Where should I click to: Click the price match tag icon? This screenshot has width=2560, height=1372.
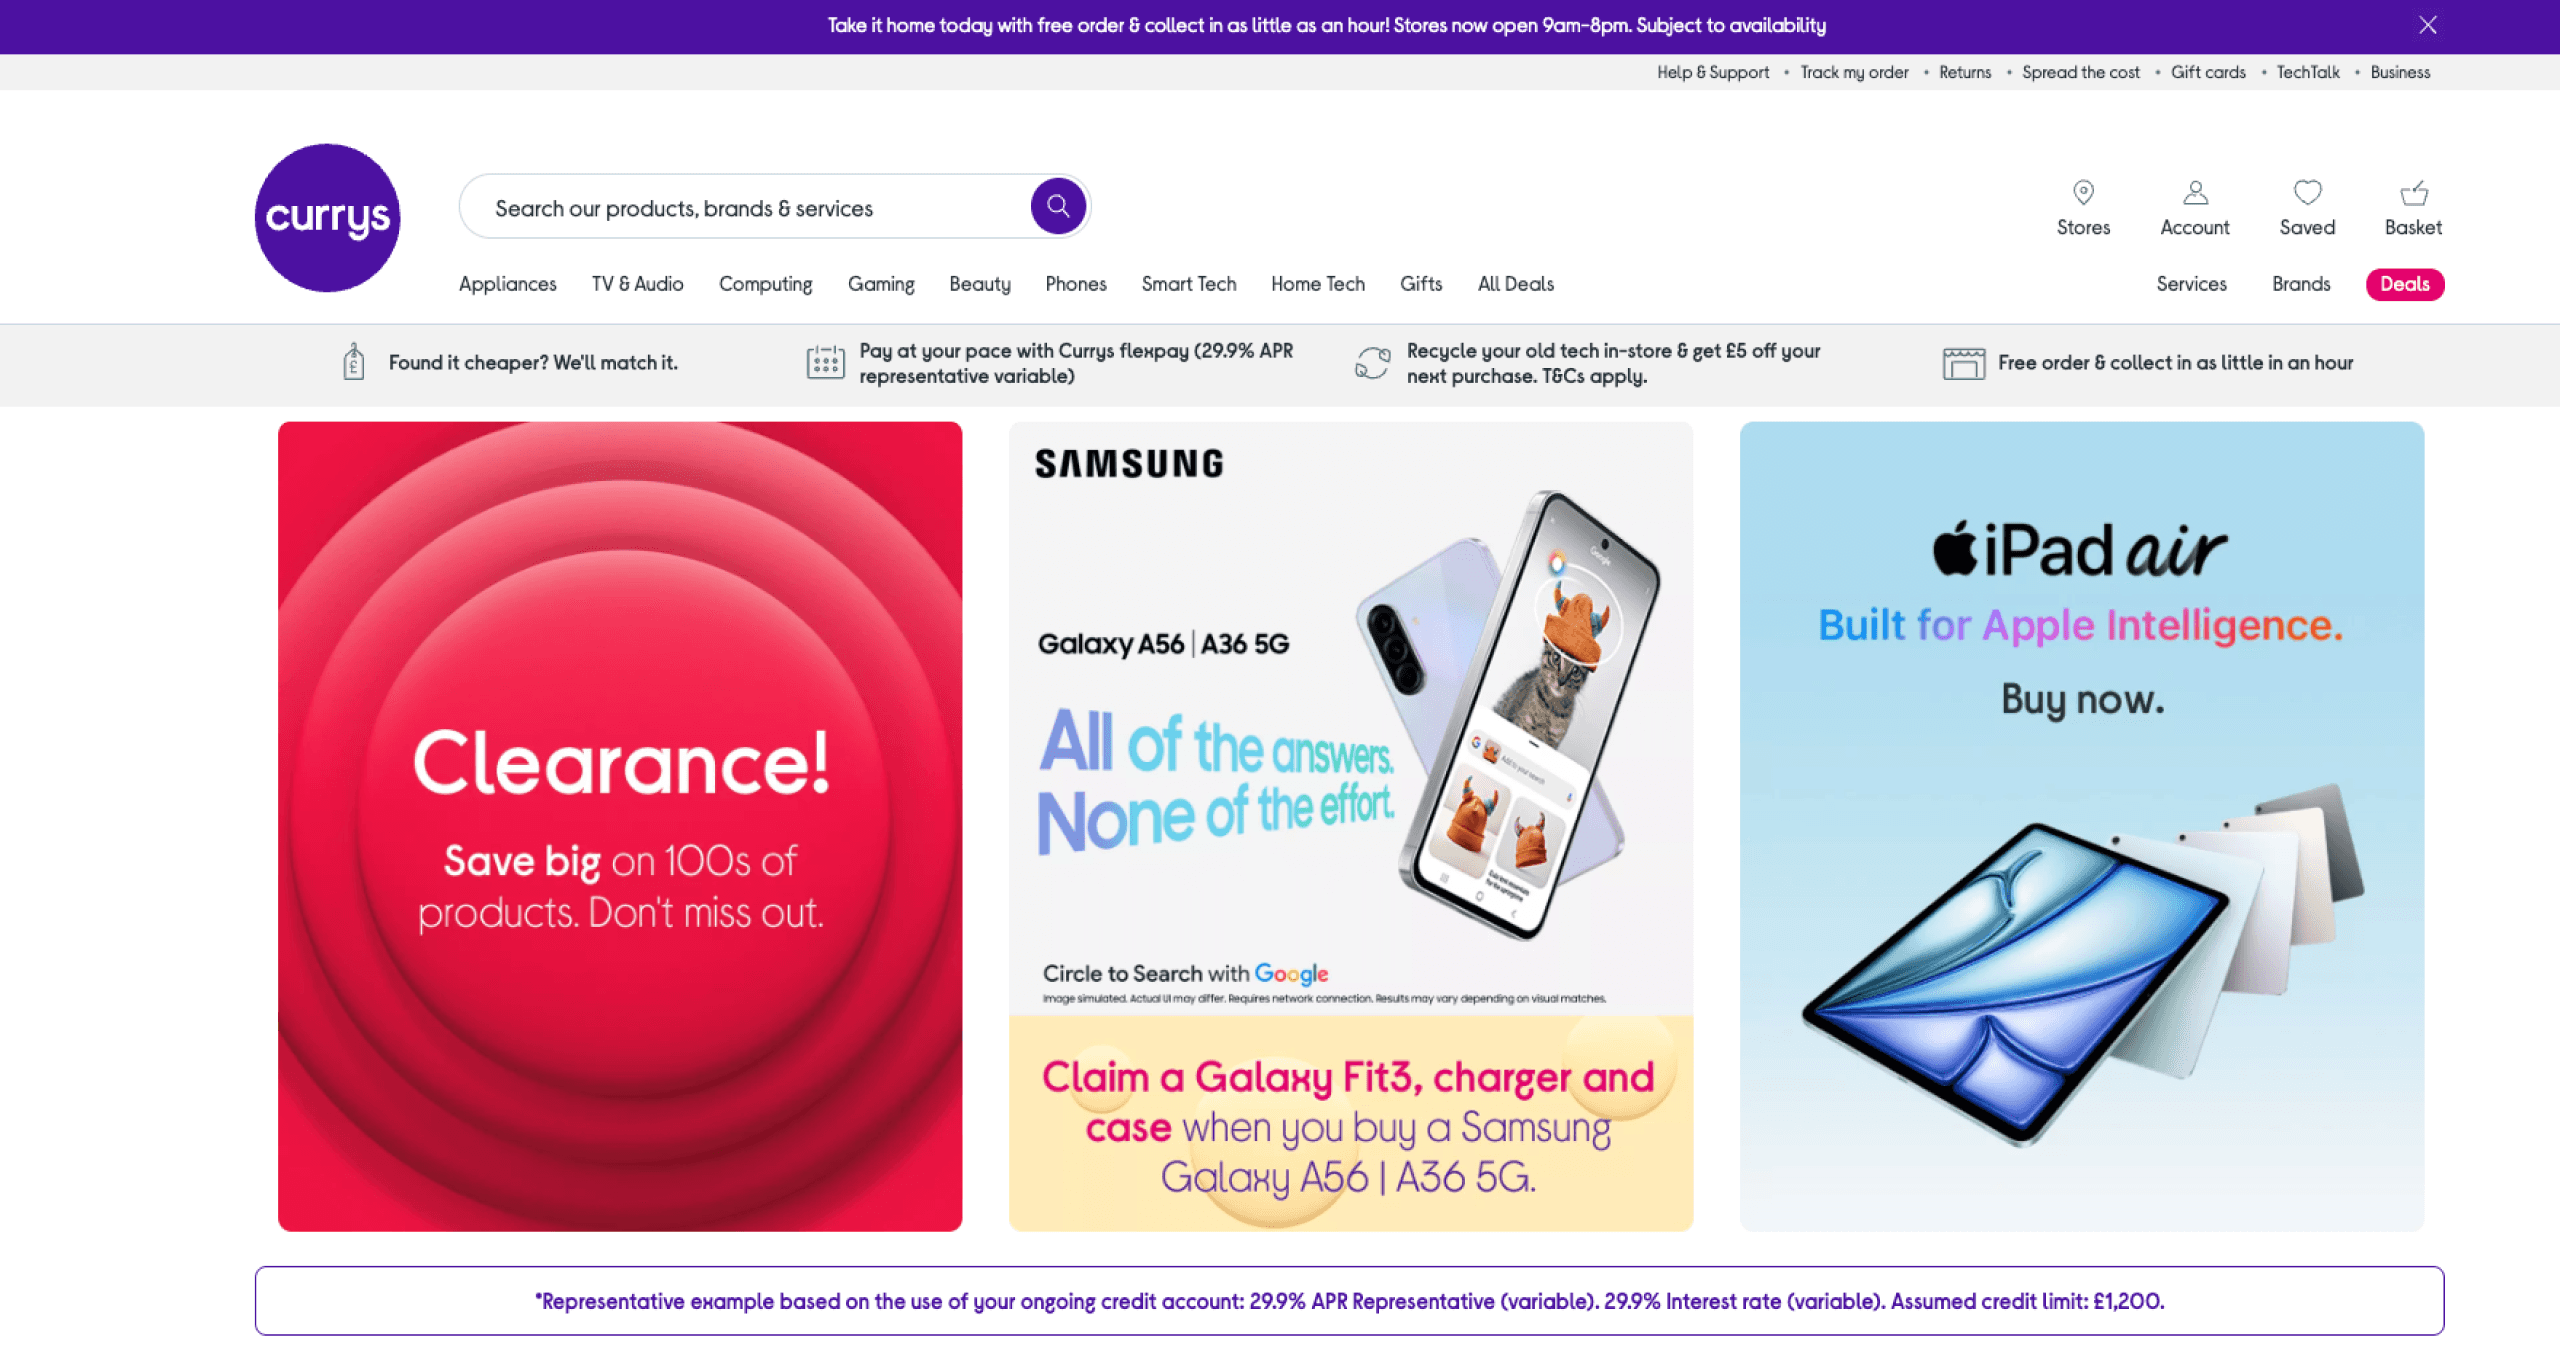[x=353, y=362]
